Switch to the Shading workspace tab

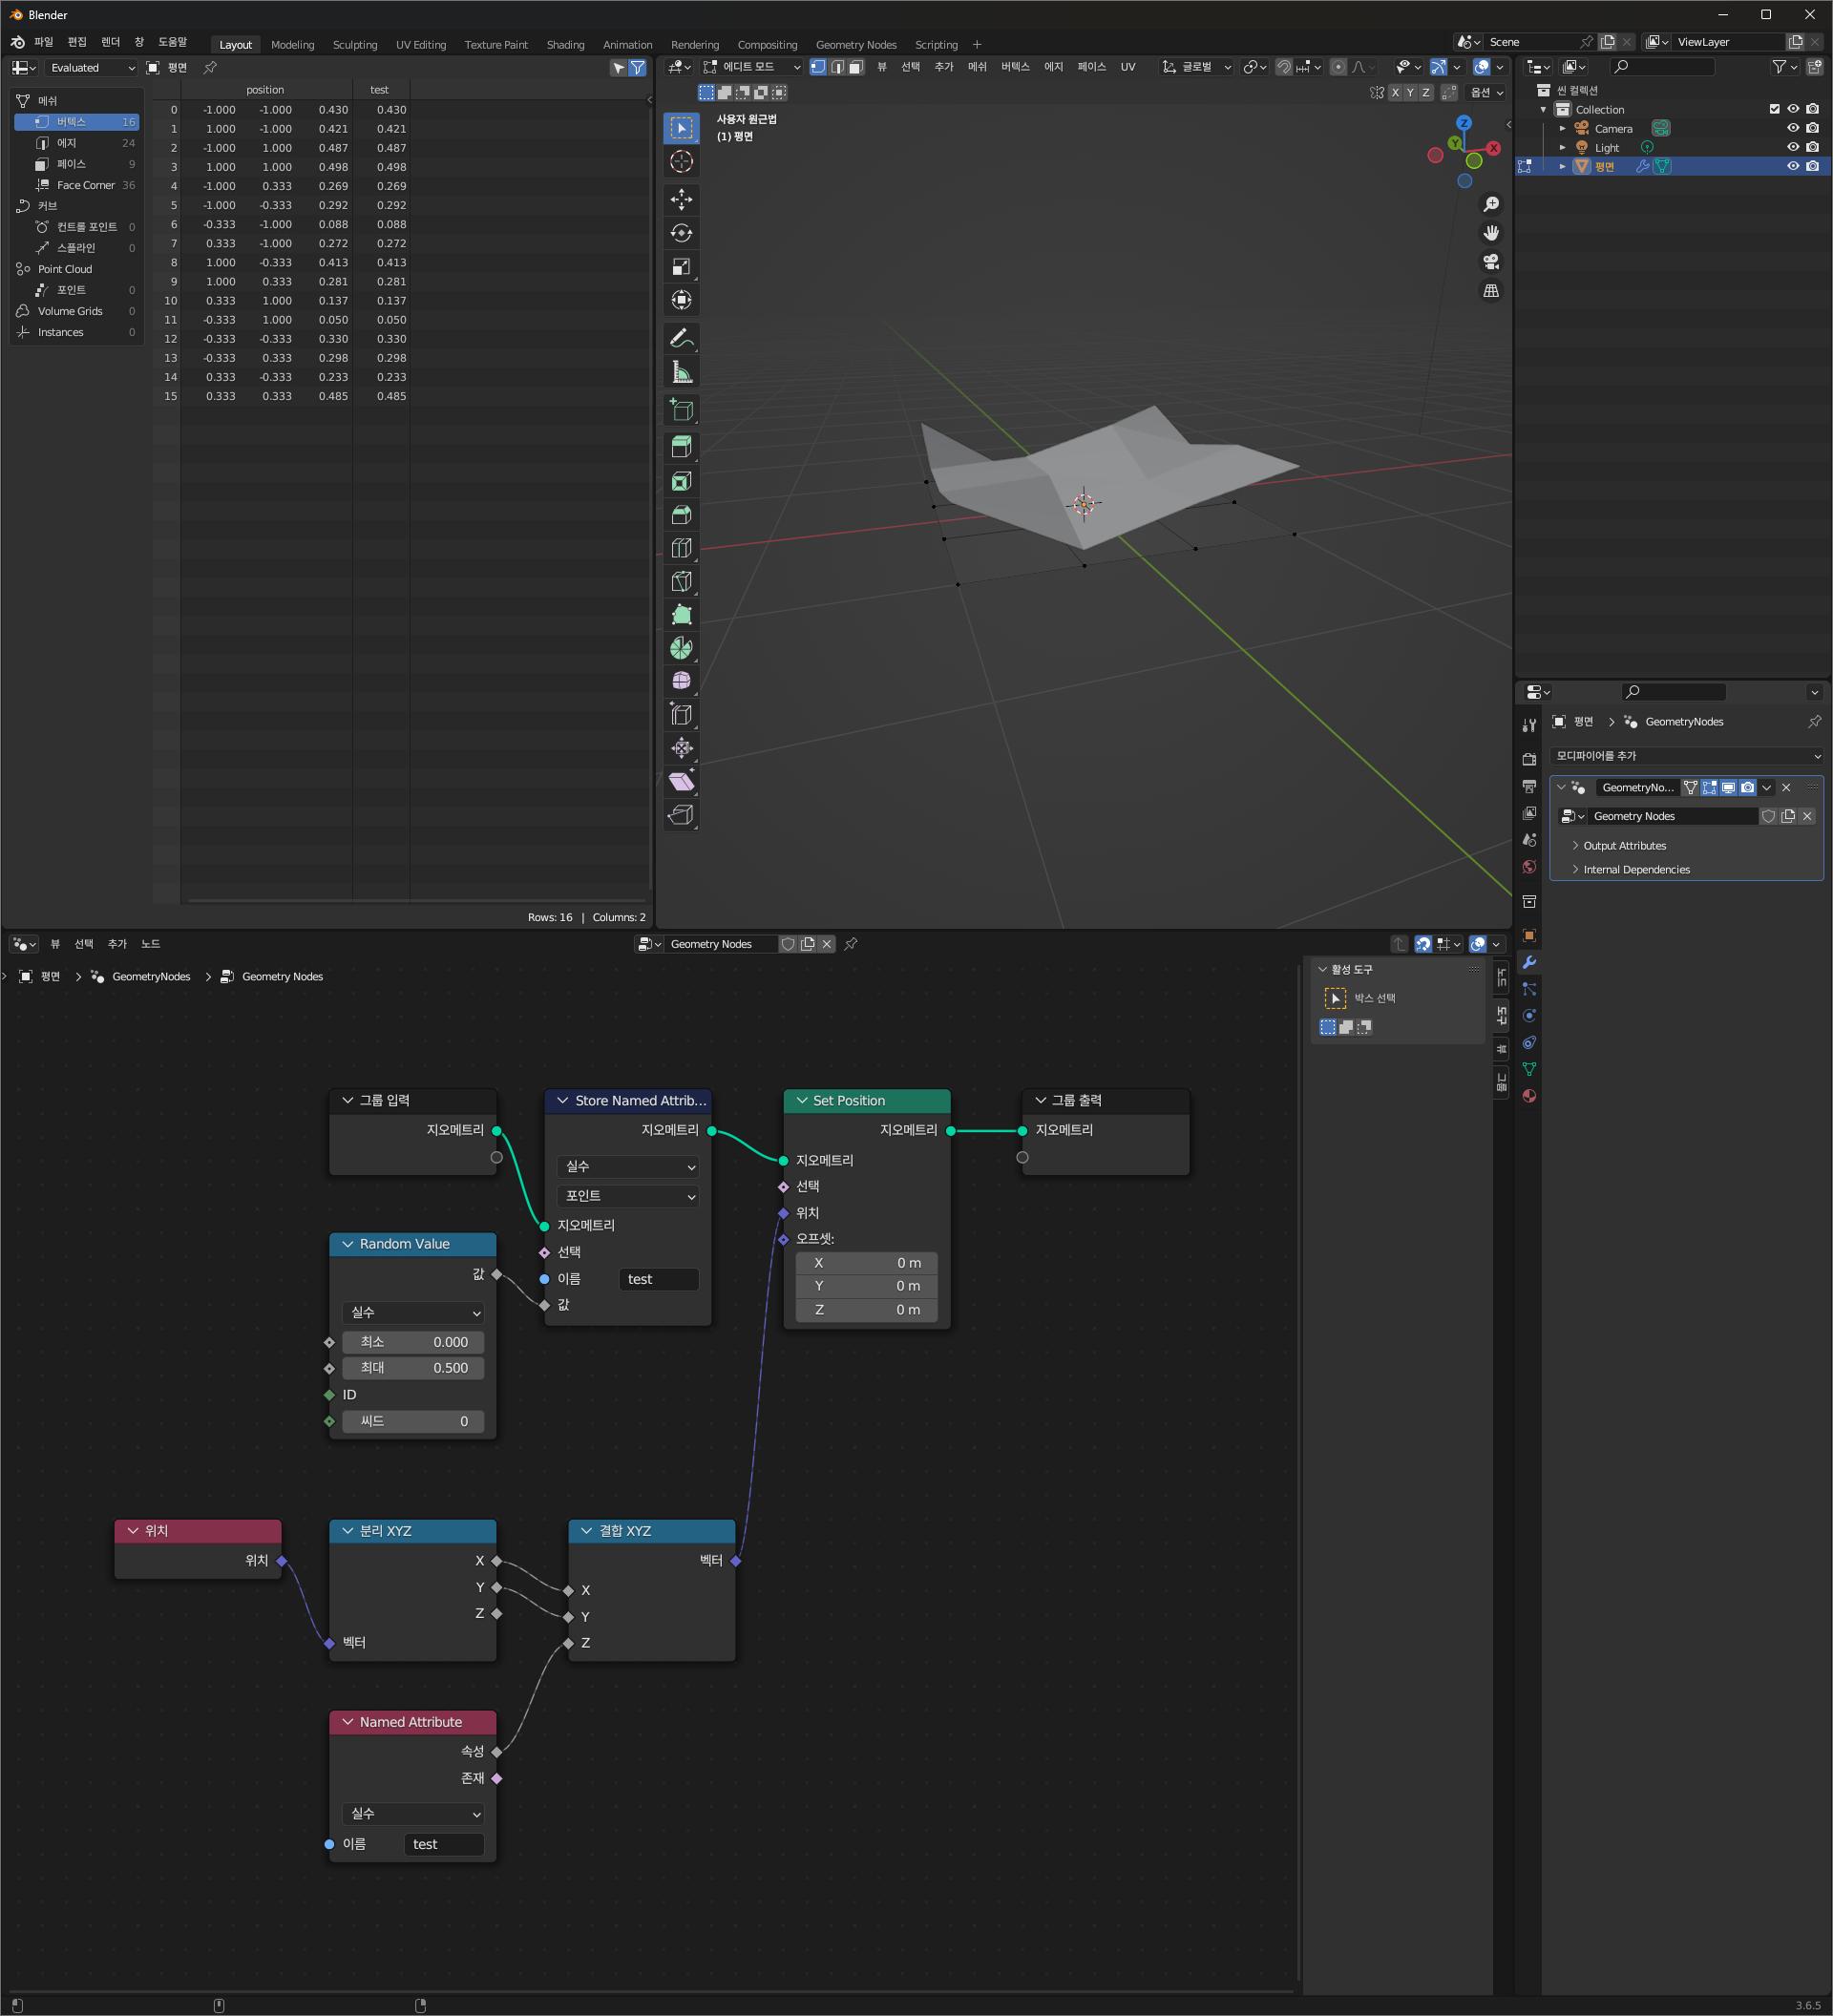pyautogui.click(x=565, y=45)
